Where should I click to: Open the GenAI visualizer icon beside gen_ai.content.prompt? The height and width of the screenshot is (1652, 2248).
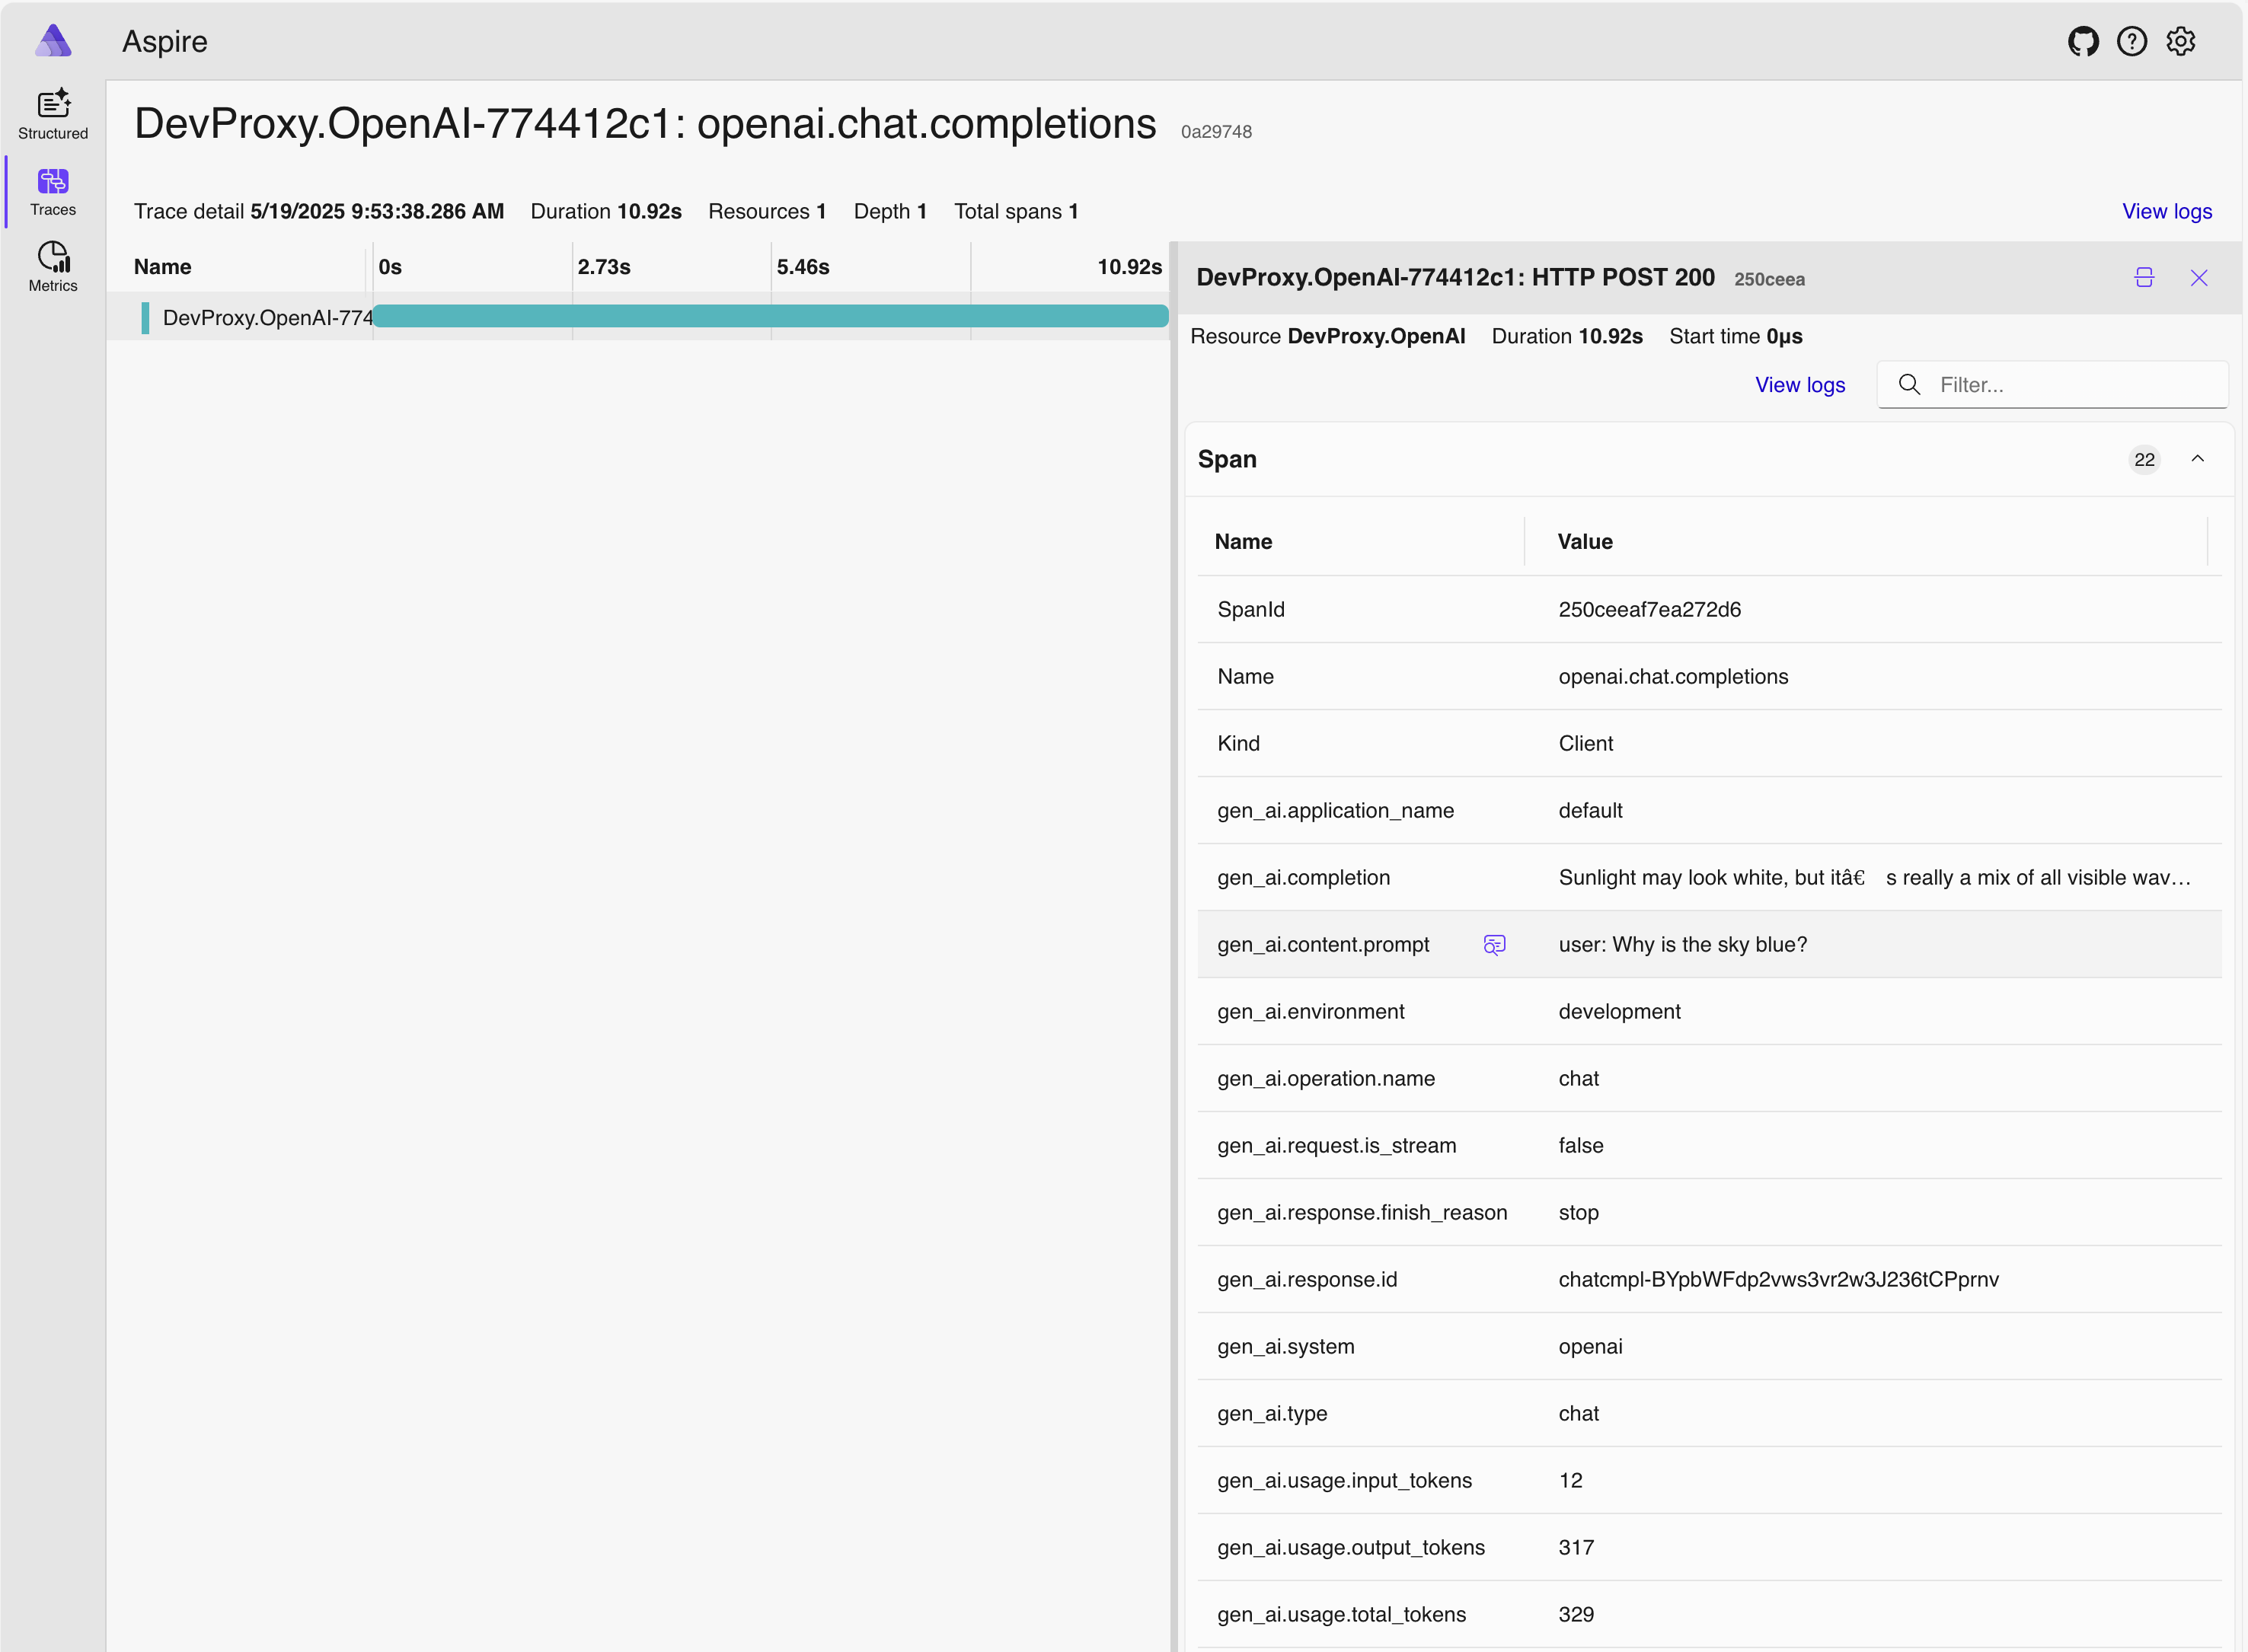click(x=1494, y=945)
